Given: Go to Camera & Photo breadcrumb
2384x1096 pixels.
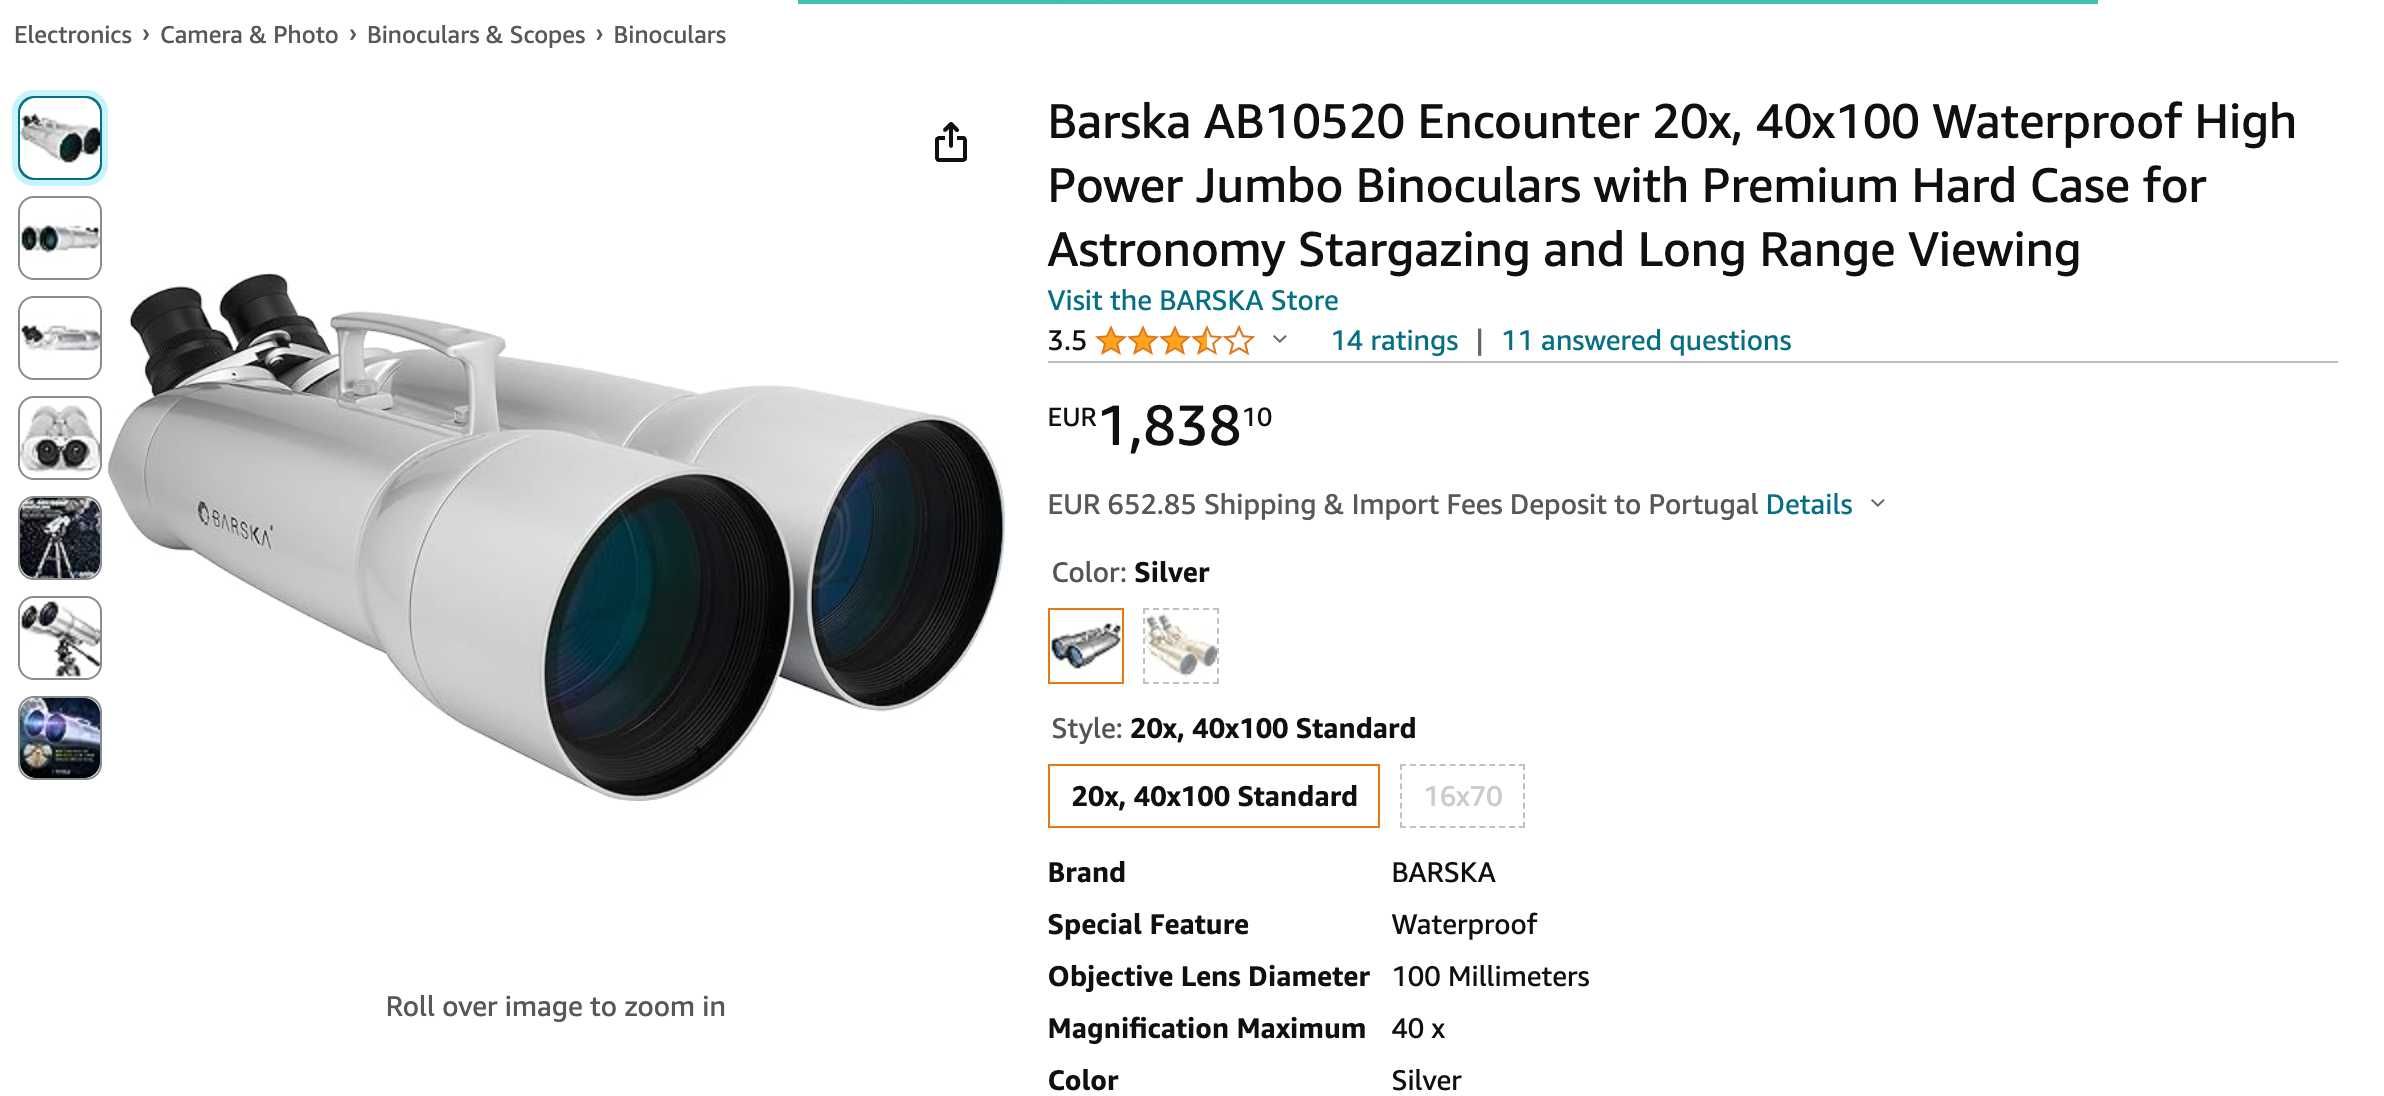Looking at the screenshot, I should [249, 35].
